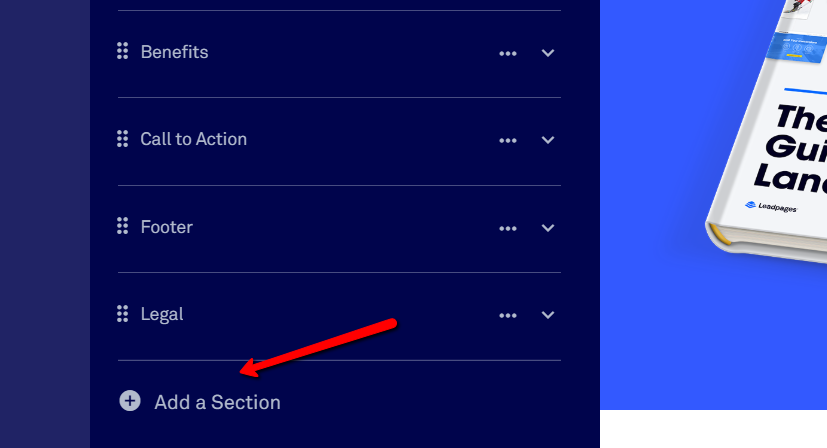827x448 pixels.
Task: Expand the Footer section chevron
Action: click(x=548, y=228)
